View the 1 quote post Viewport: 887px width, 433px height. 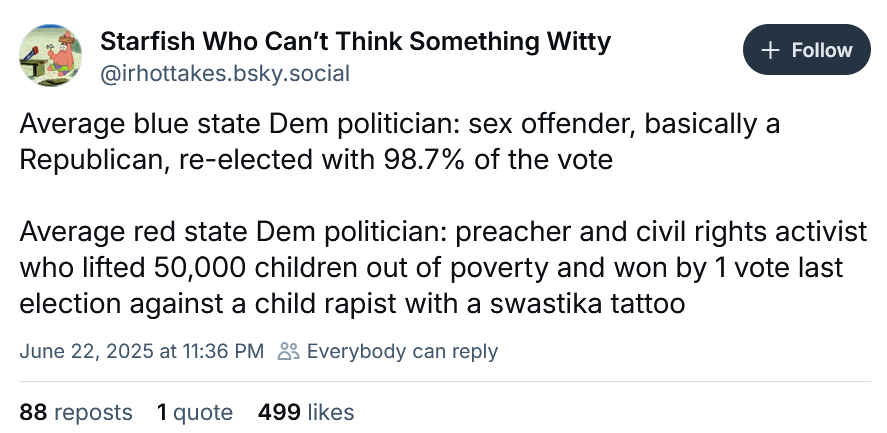click(194, 412)
